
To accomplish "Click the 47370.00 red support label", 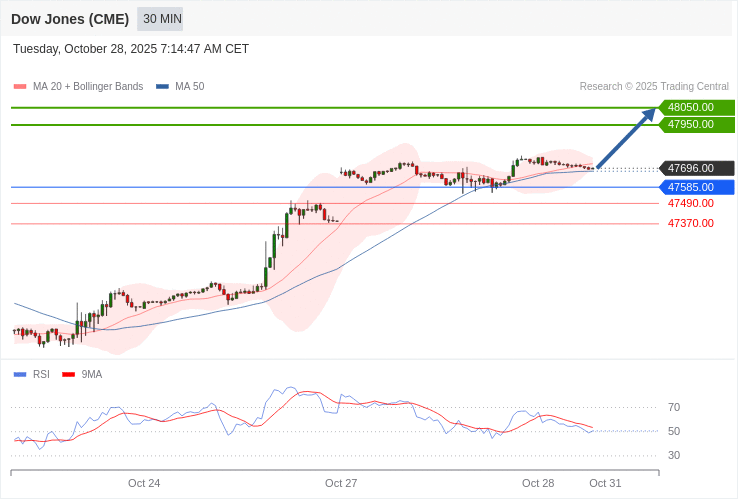I will click(691, 223).
